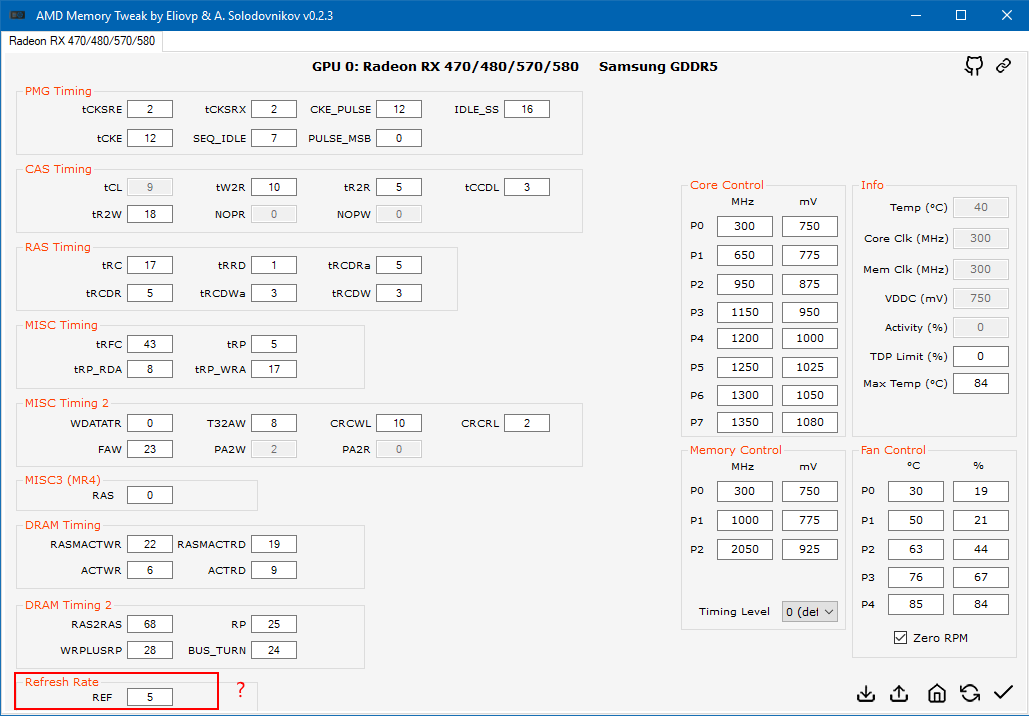Click the tRCDRa input field
The height and width of the screenshot is (716, 1029).
[x=399, y=266]
